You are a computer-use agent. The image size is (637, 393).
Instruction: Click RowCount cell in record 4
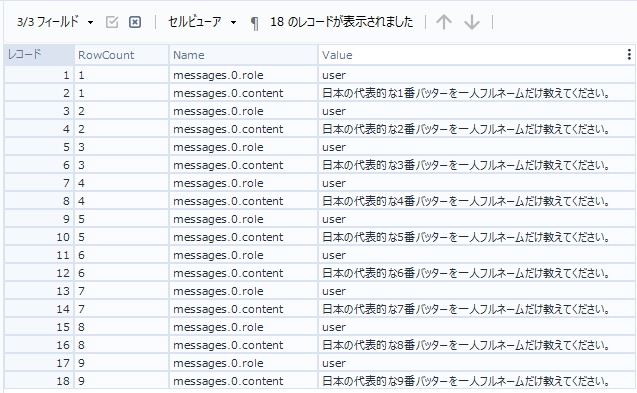[x=121, y=129]
